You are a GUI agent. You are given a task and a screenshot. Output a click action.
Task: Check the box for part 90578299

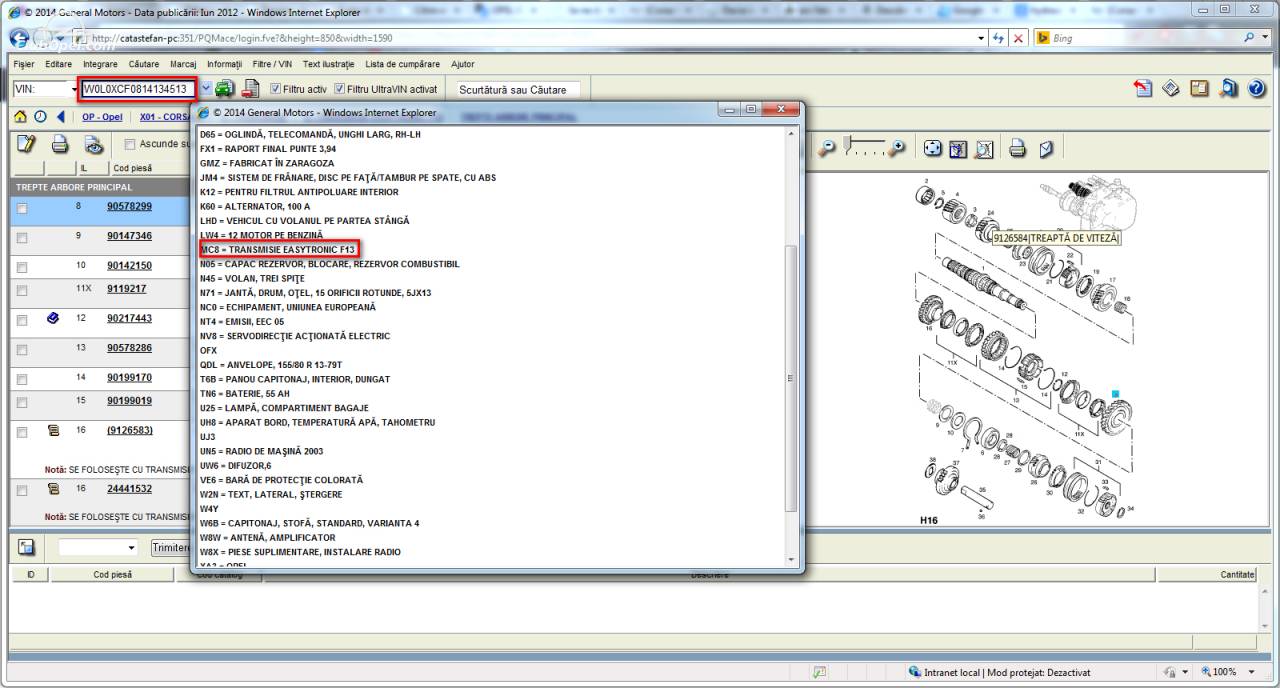pos(22,209)
